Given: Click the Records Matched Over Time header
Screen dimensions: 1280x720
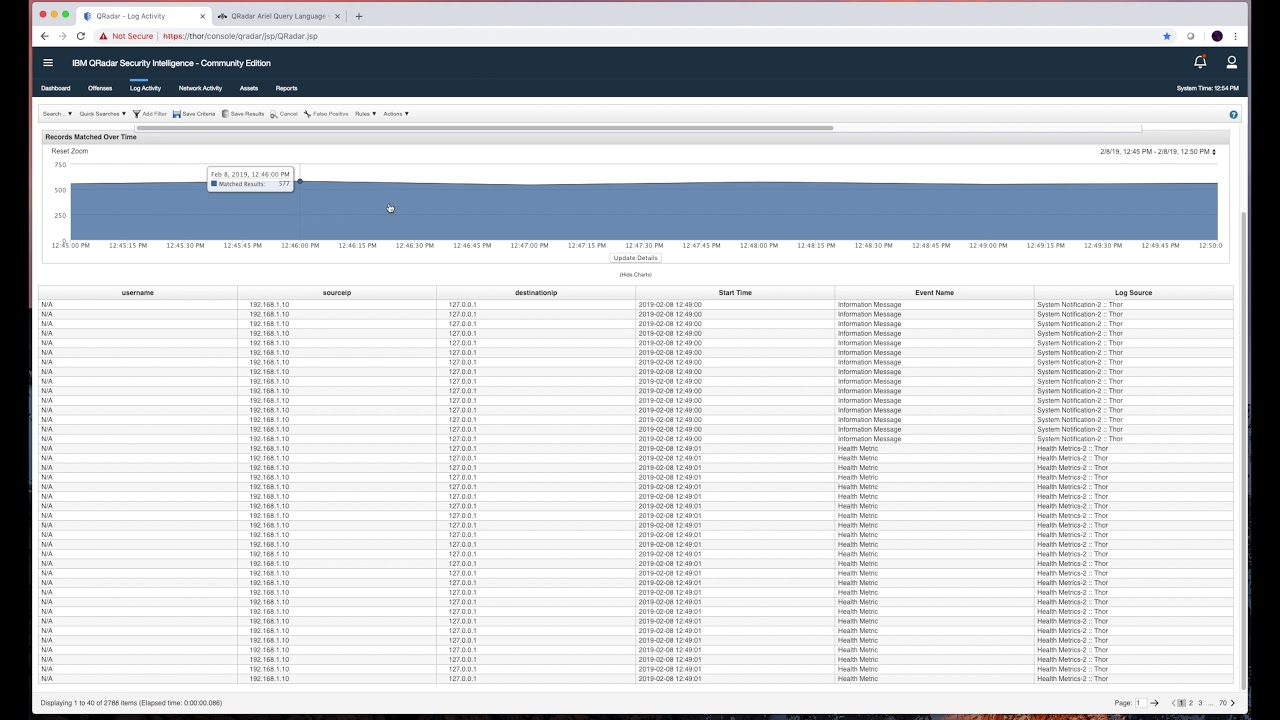Looking at the screenshot, I should pyautogui.click(x=91, y=137).
